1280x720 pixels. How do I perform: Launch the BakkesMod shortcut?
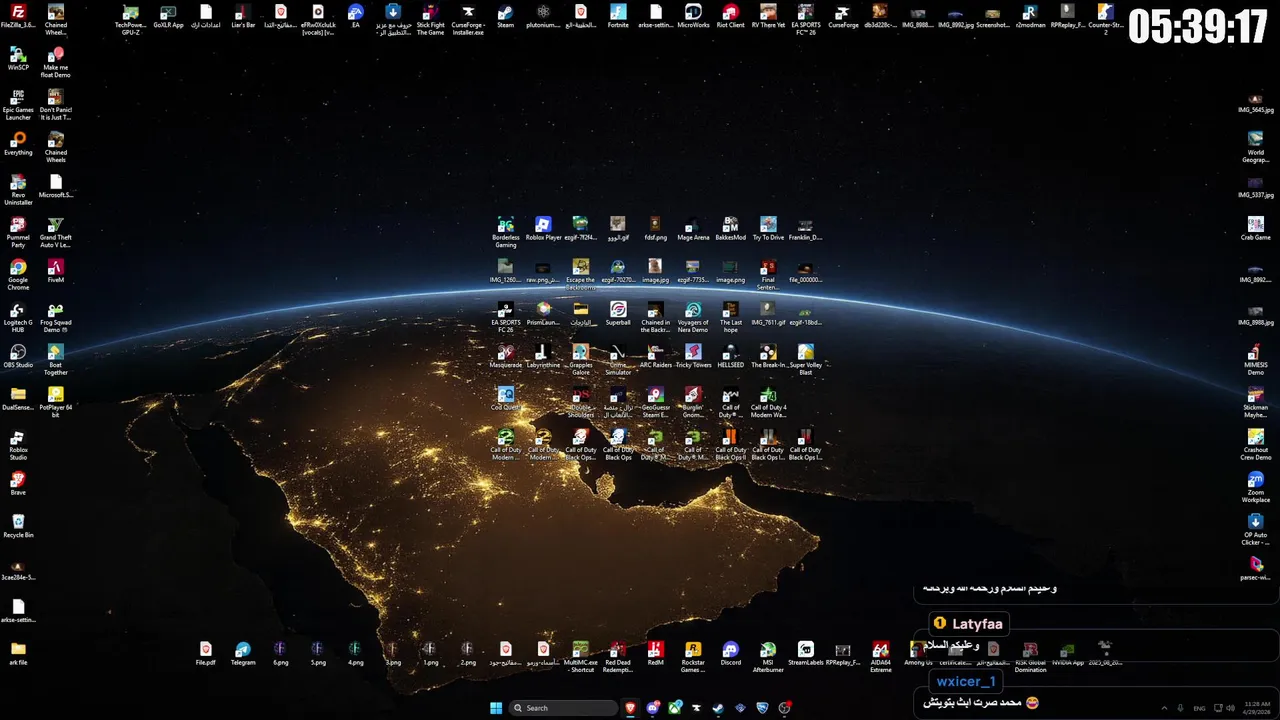pyautogui.click(x=731, y=229)
